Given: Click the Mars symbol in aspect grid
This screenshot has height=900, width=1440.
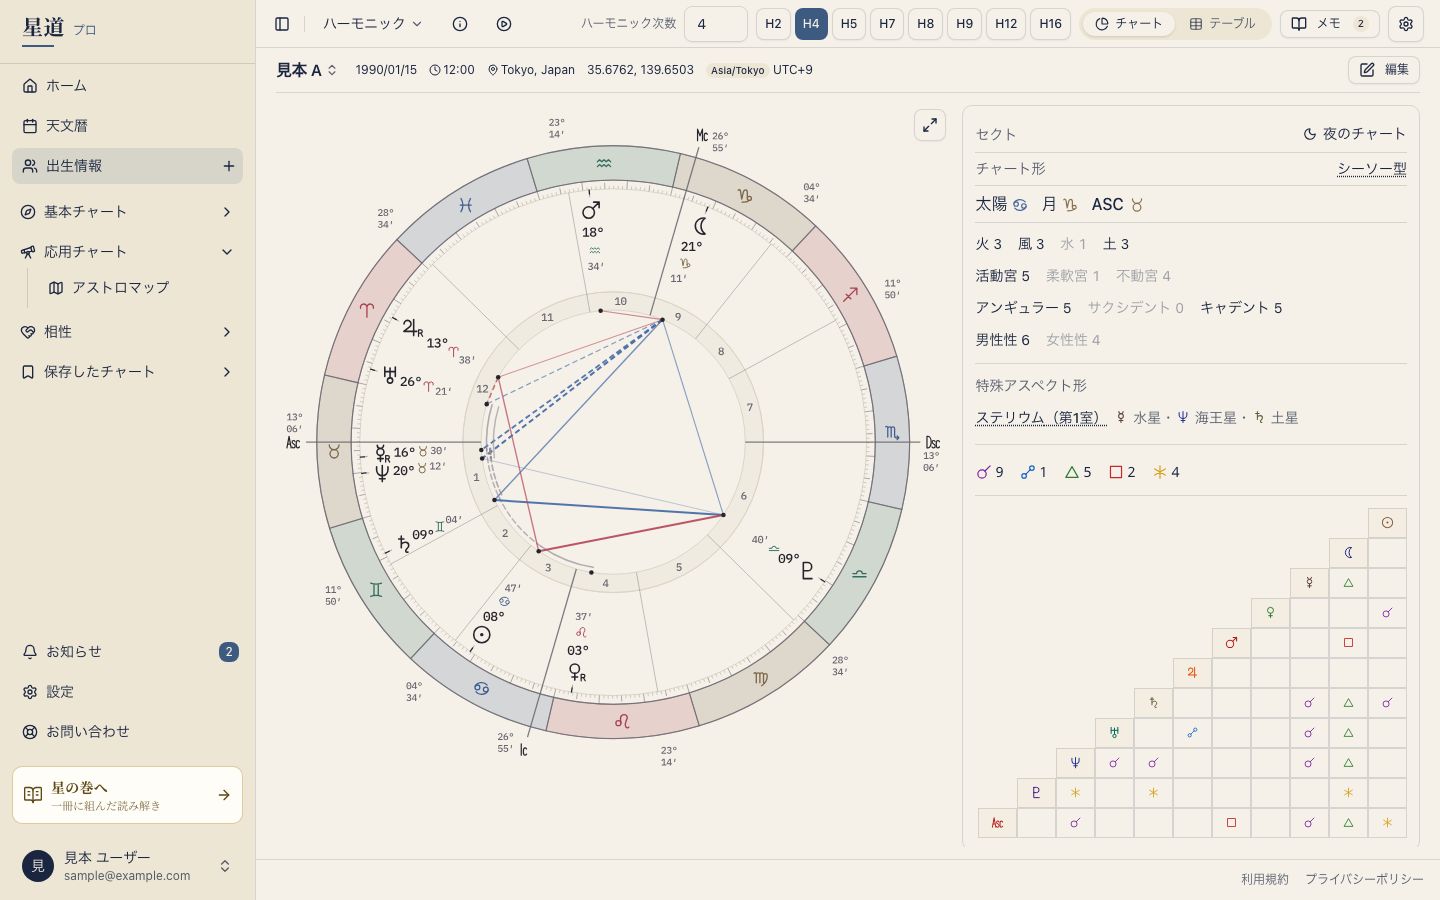Looking at the screenshot, I should [1231, 643].
